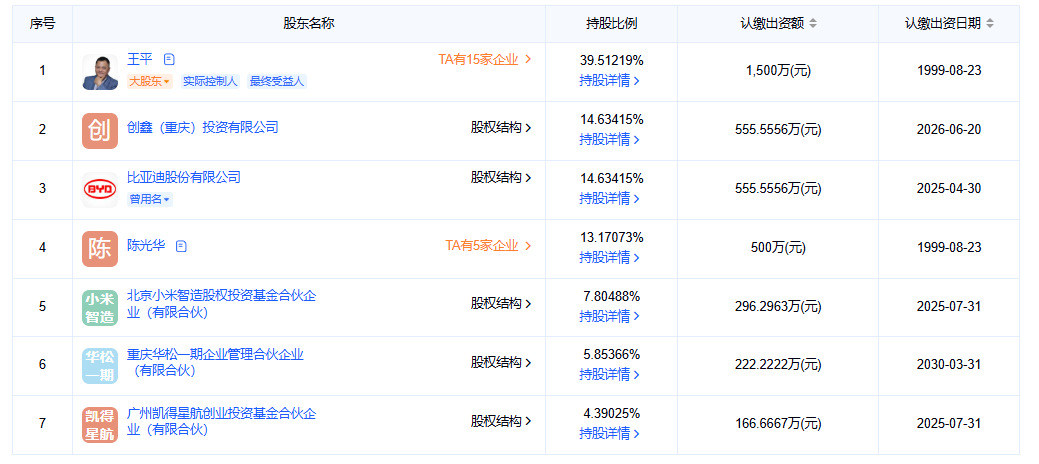1039x464 pixels.
Task: Click the 股东名称 column header
Action: click(x=309, y=24)
